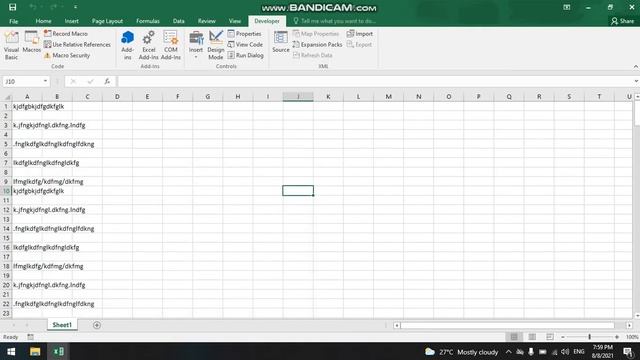Open control Properties
This screenshot has width=640, height=360.
[x=244, y=33]
